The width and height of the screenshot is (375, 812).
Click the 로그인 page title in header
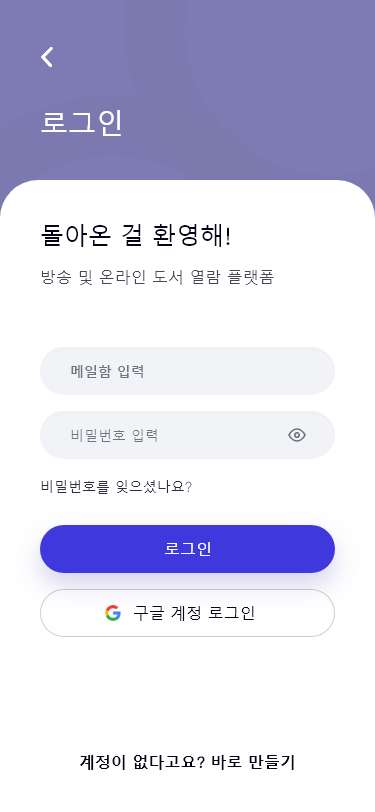pos(82,123)
